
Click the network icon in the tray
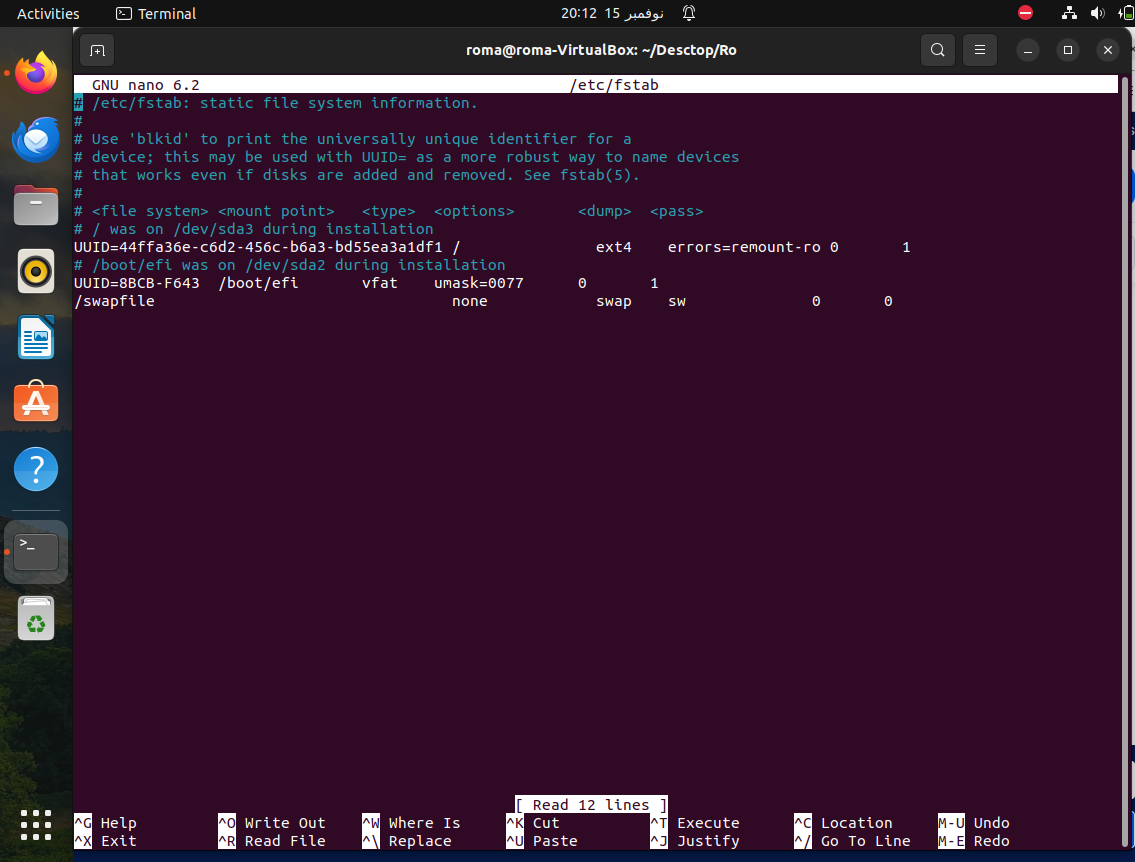1068,13
